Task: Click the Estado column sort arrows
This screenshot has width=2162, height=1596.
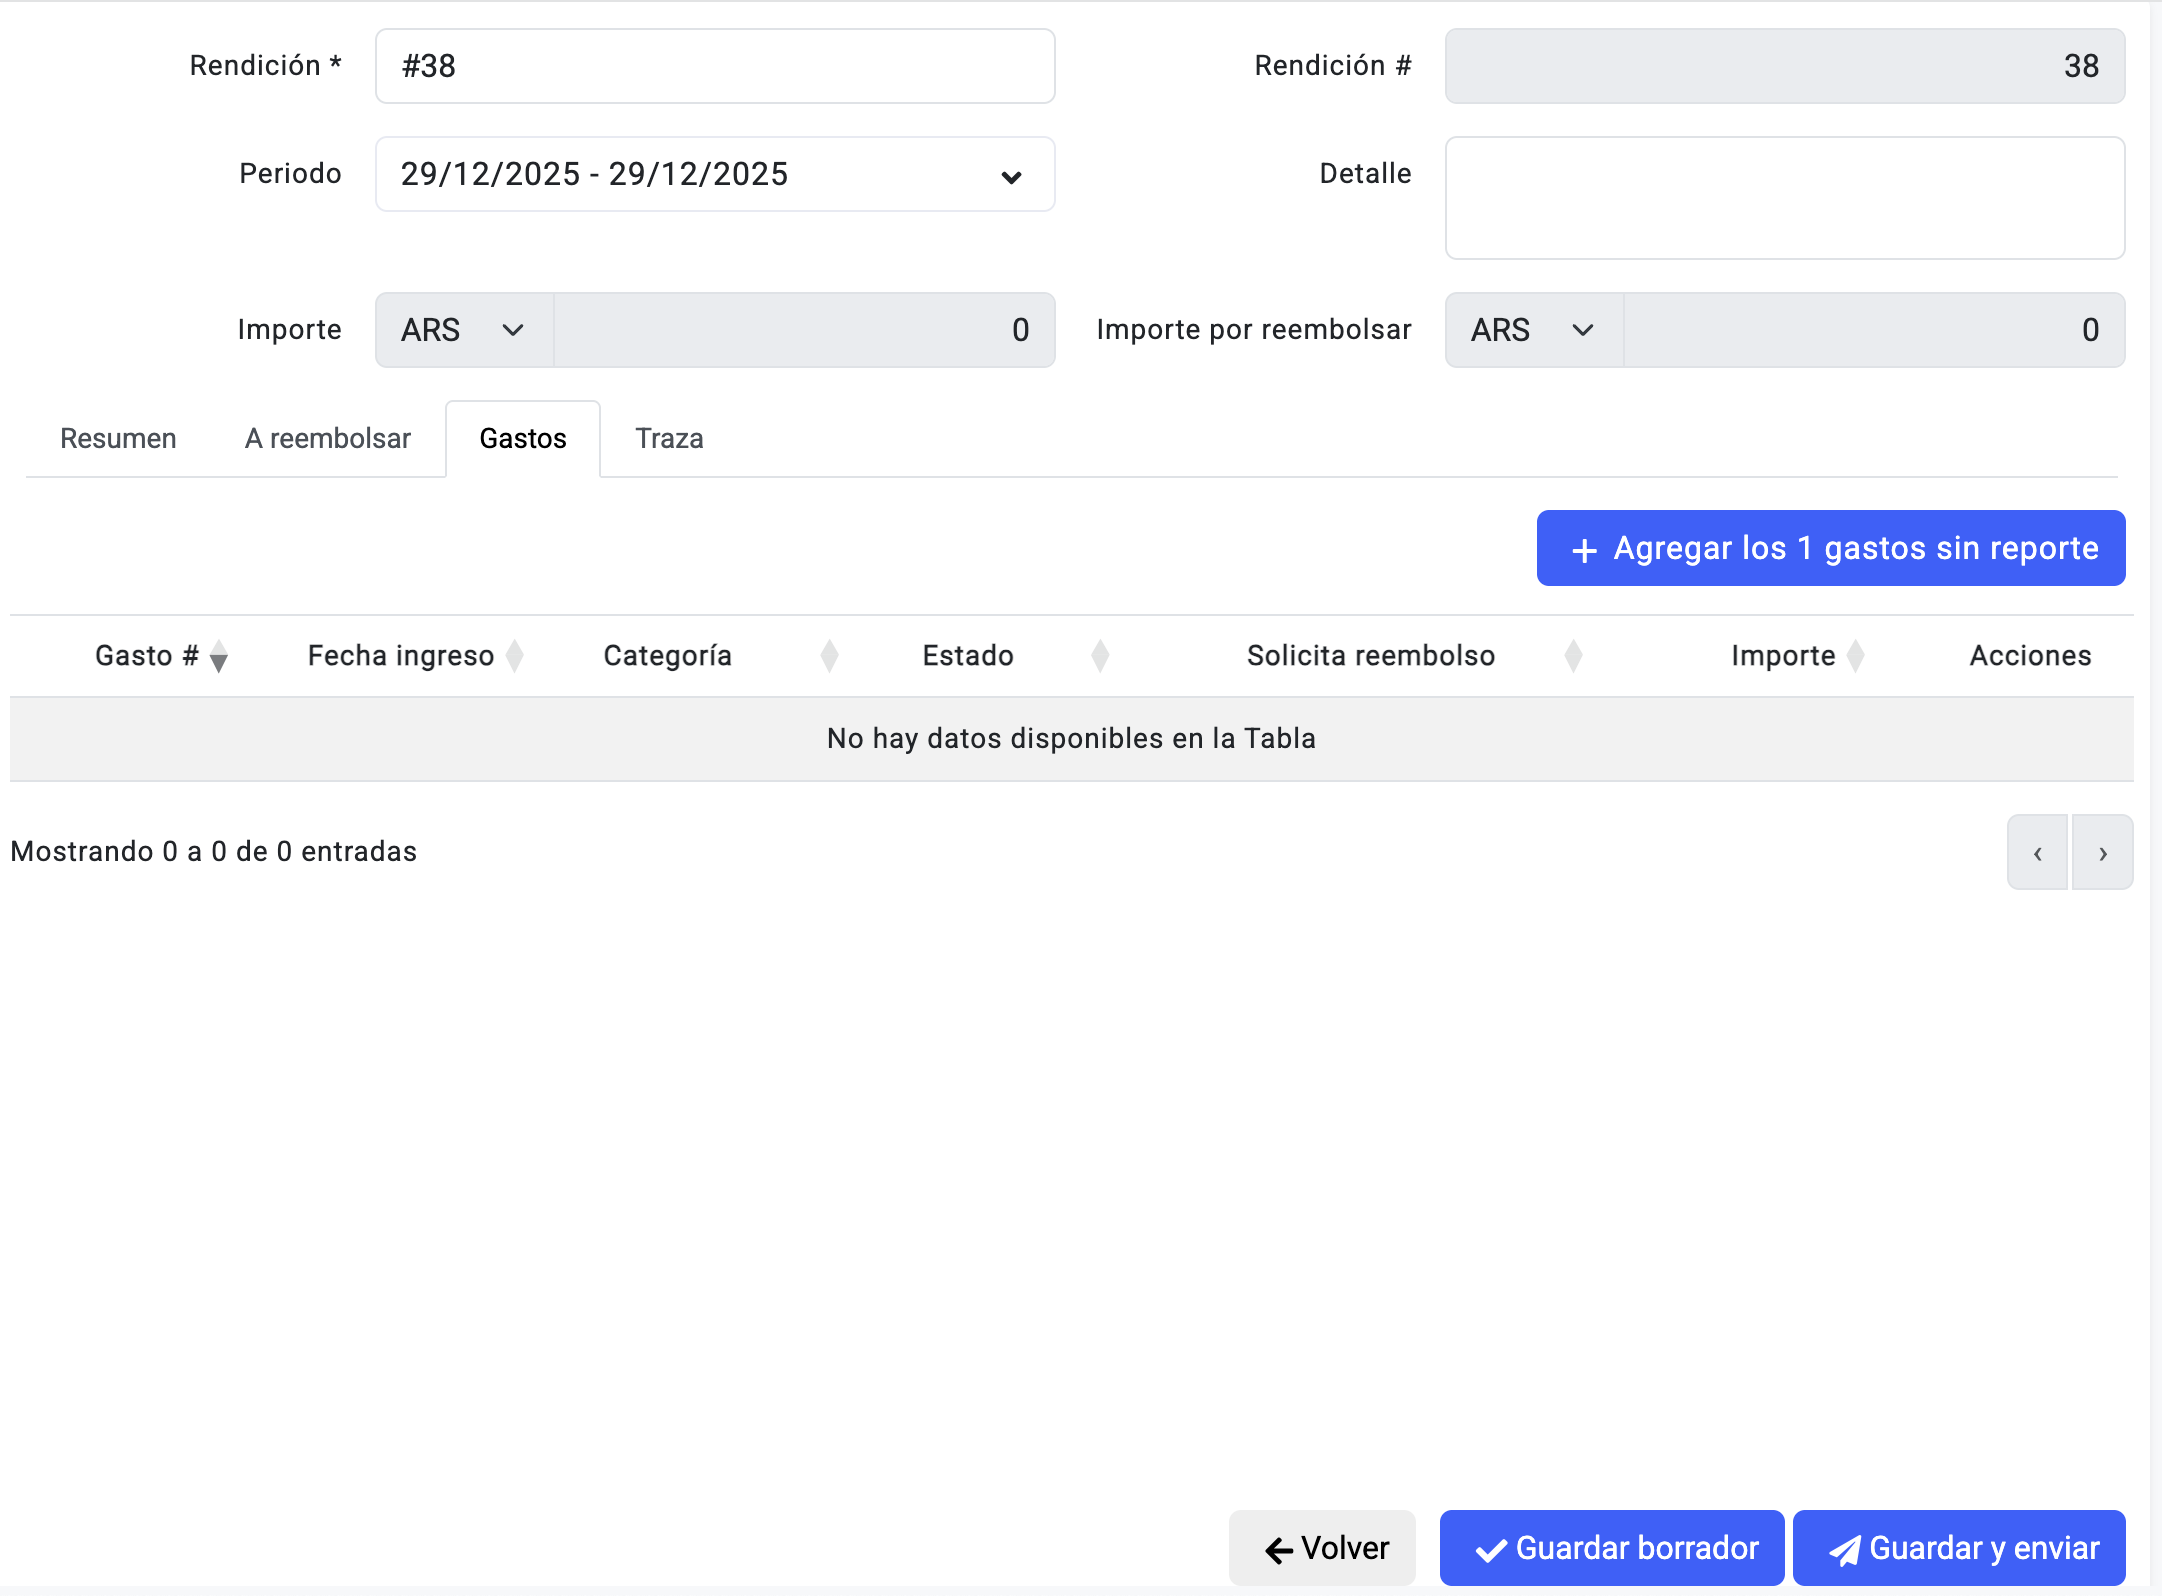Action: [x=1100, y=656]
